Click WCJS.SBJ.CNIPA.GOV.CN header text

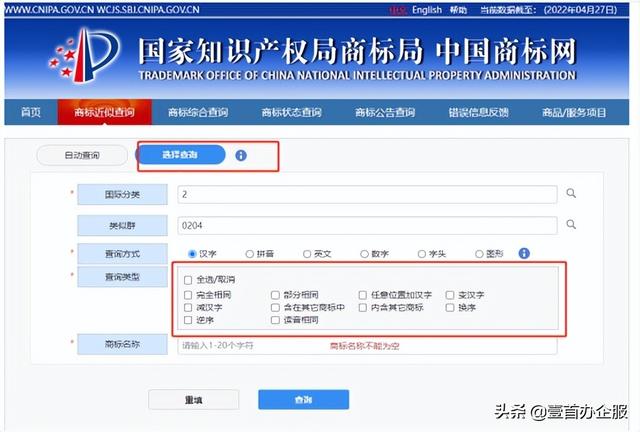pyautogui.click(x=148, y=9)
